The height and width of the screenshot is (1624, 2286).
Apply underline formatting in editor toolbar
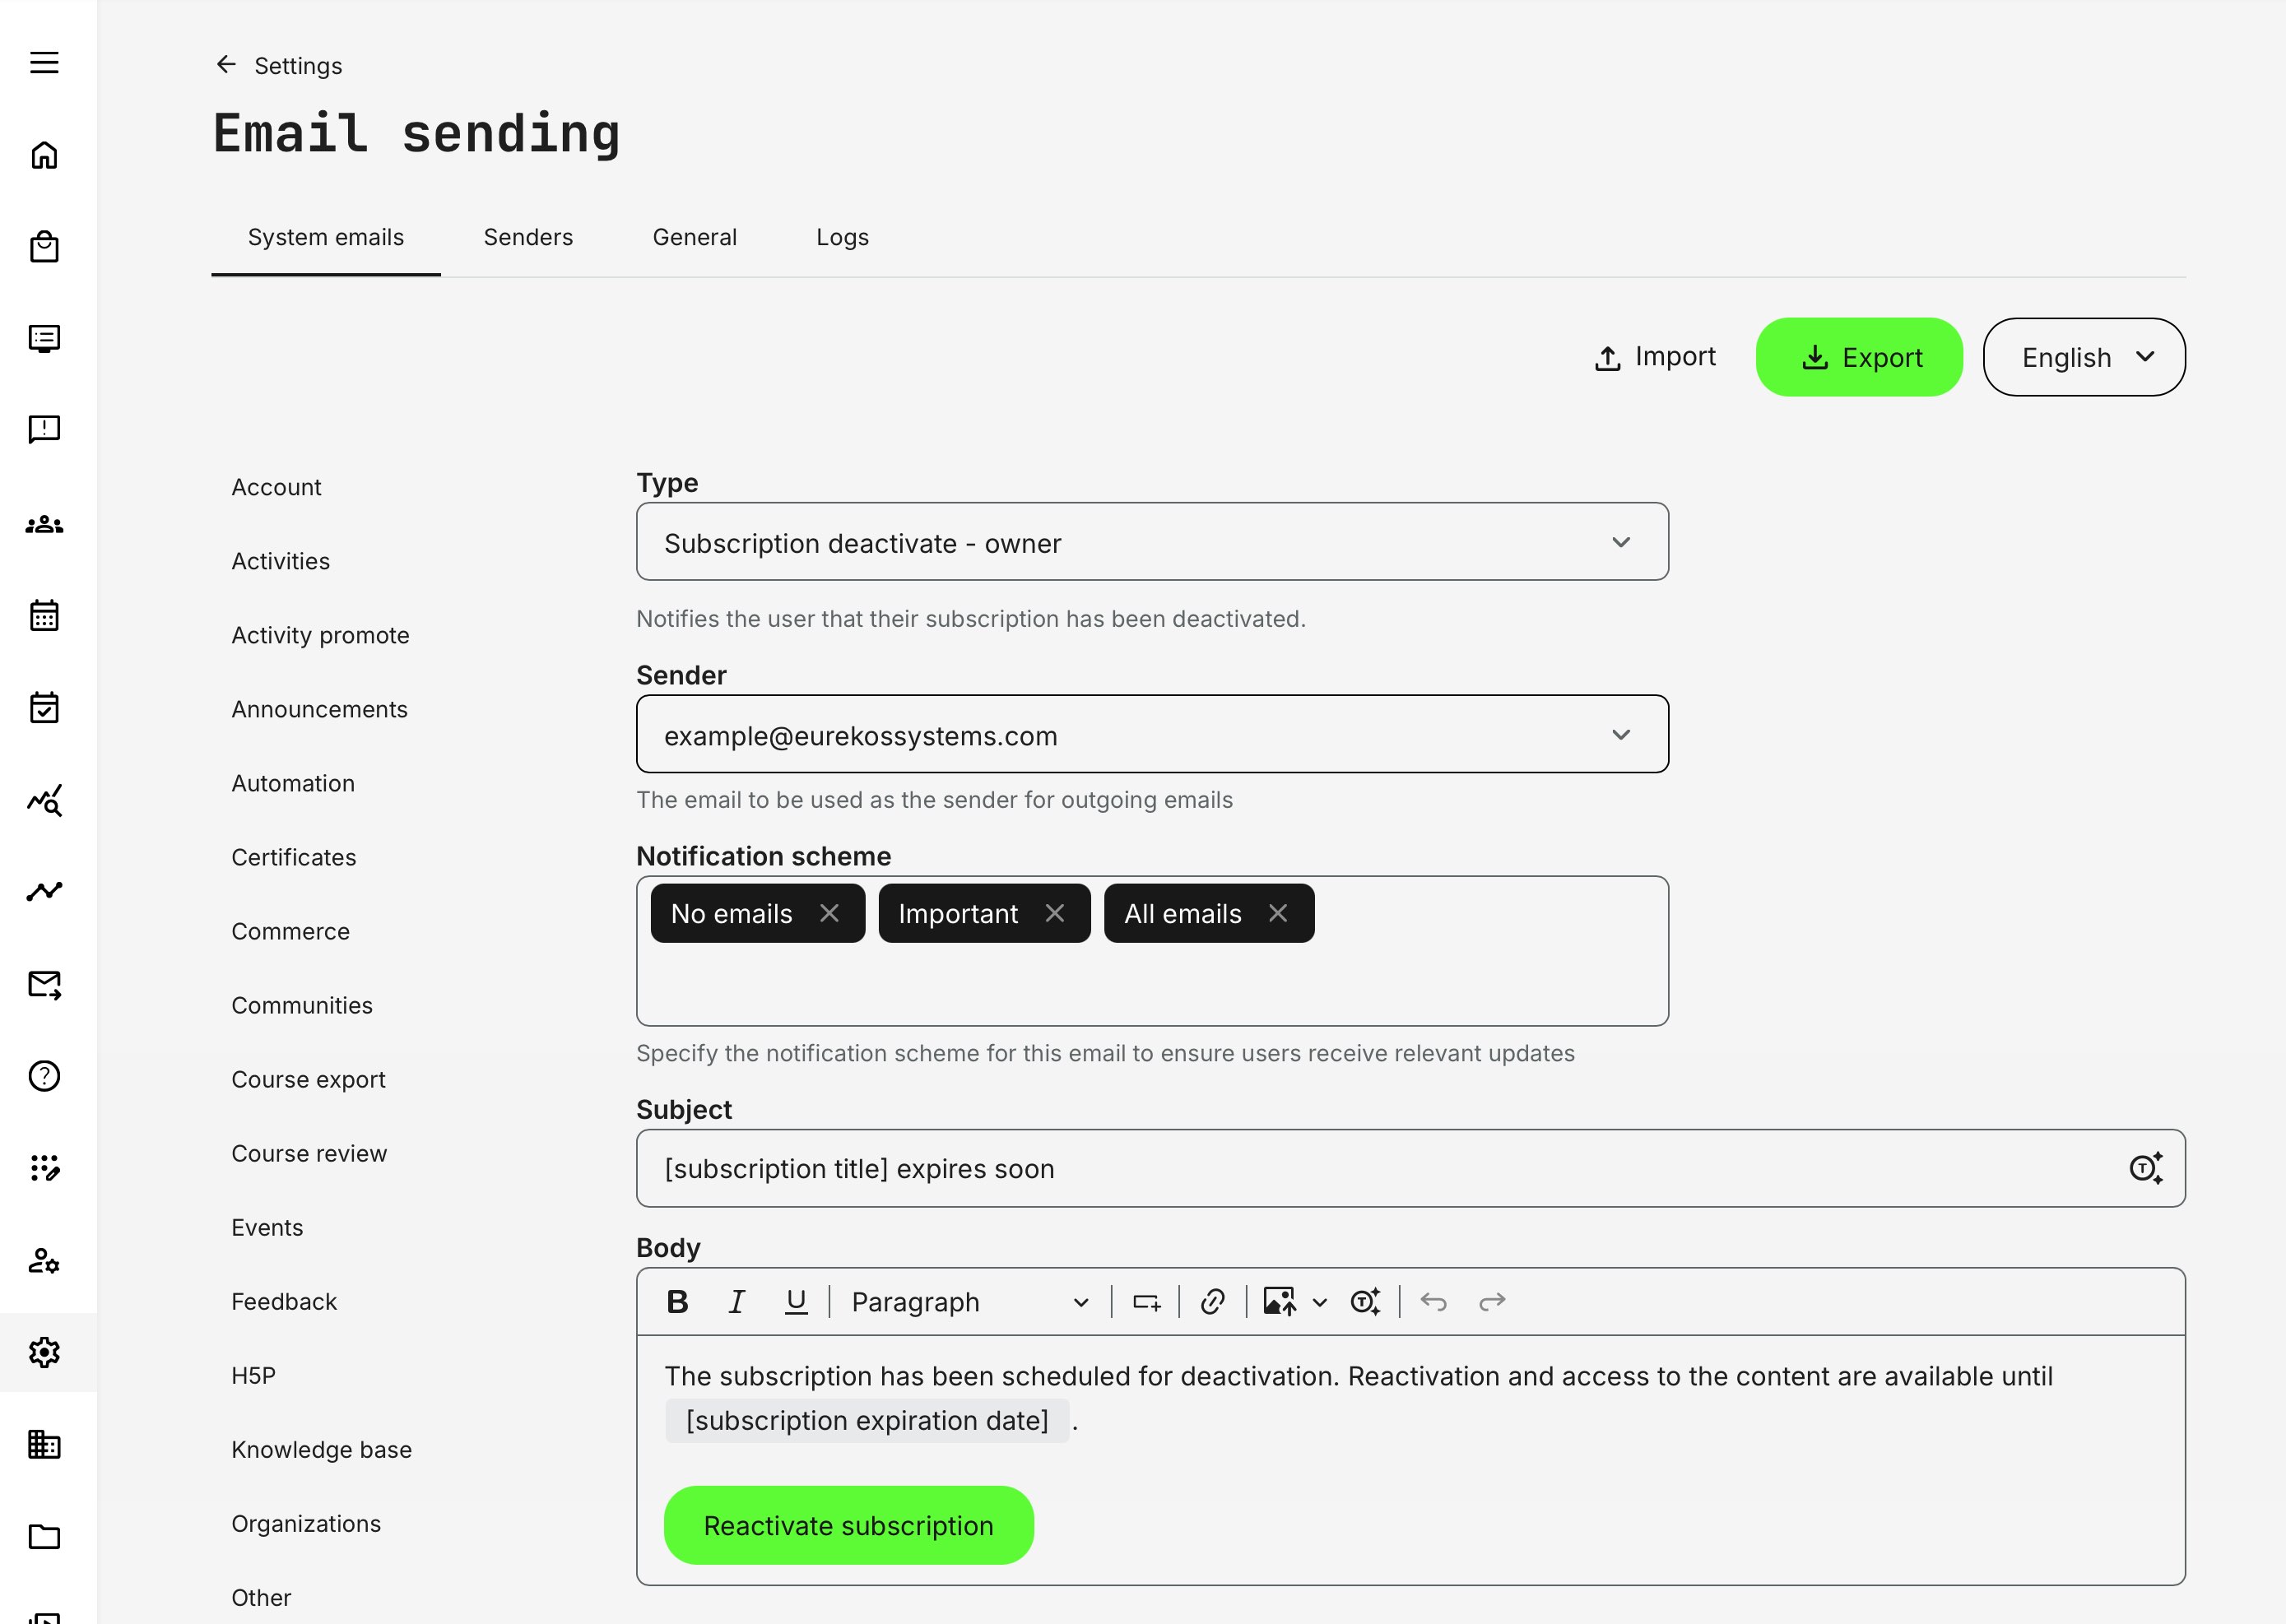(x=796, y=1301)
